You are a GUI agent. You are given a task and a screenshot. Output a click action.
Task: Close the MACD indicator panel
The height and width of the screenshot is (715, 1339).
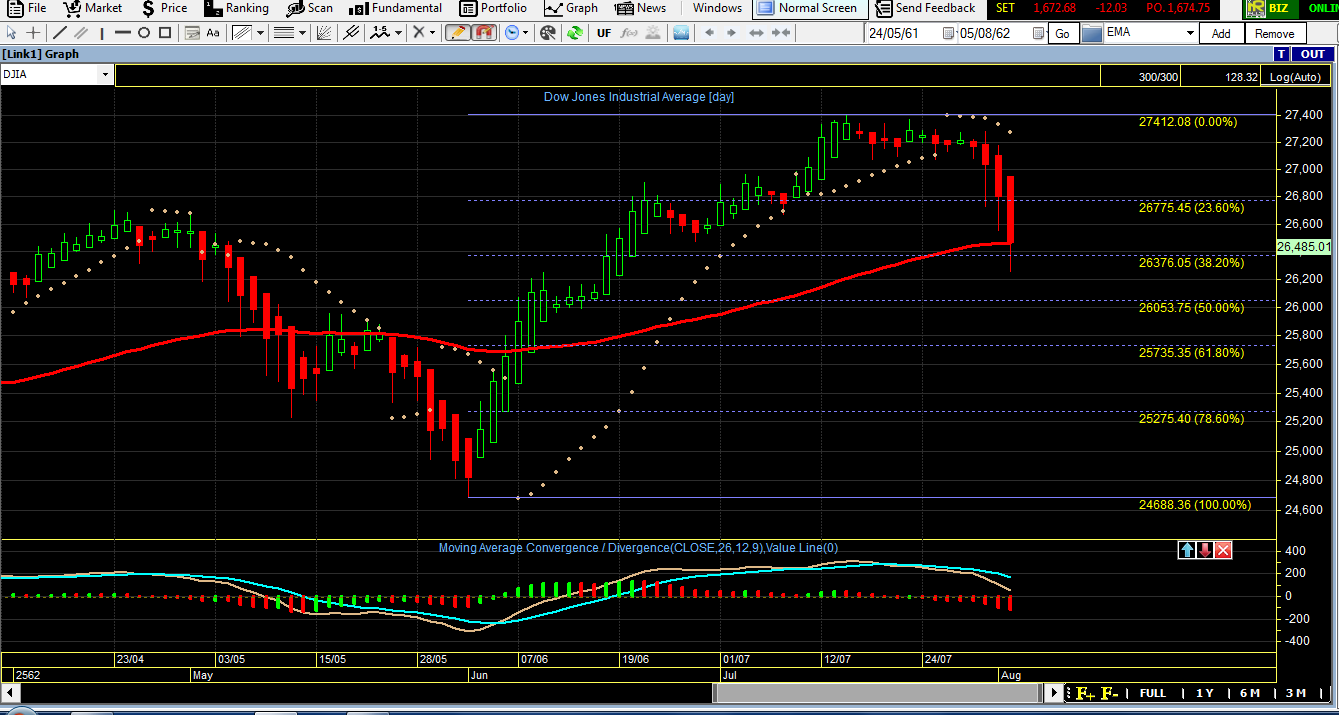pyautogui.click(x=1223, y=549)
